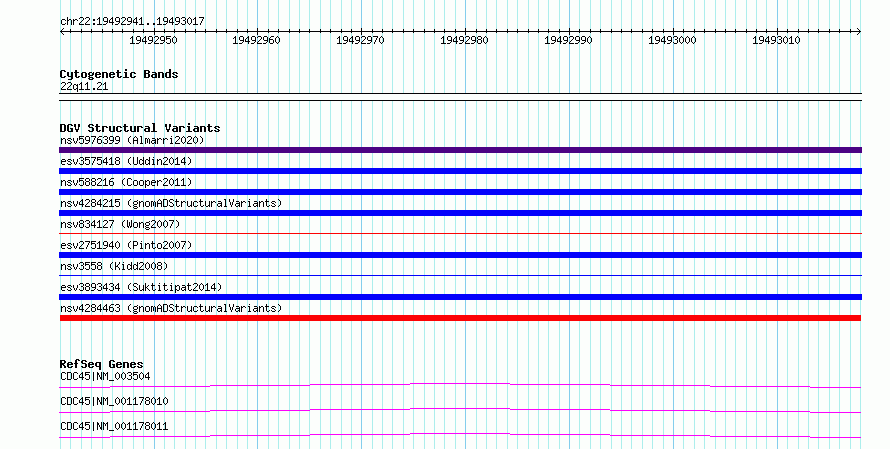Click the blue nsv588216 variant bar
This screenshot has width=890, height=449.
[460, 192]
